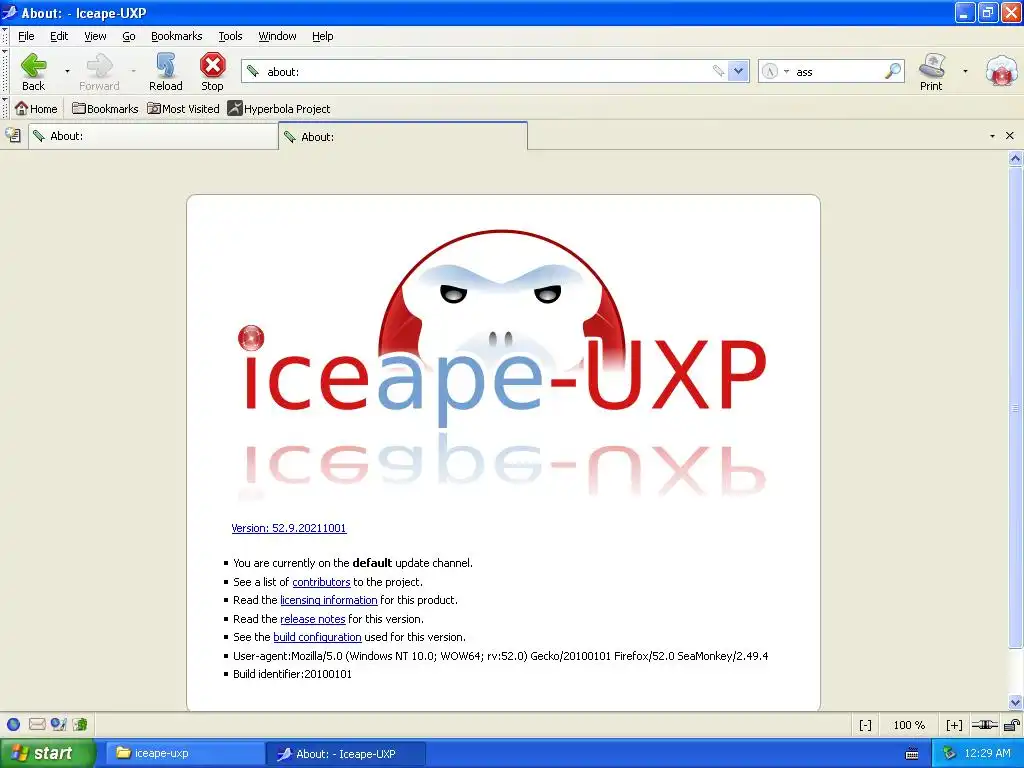Zoom out with the [-] button
The width and height of the screenshot is (1024, 768).
pyautogui.click(x=865, y=725)
